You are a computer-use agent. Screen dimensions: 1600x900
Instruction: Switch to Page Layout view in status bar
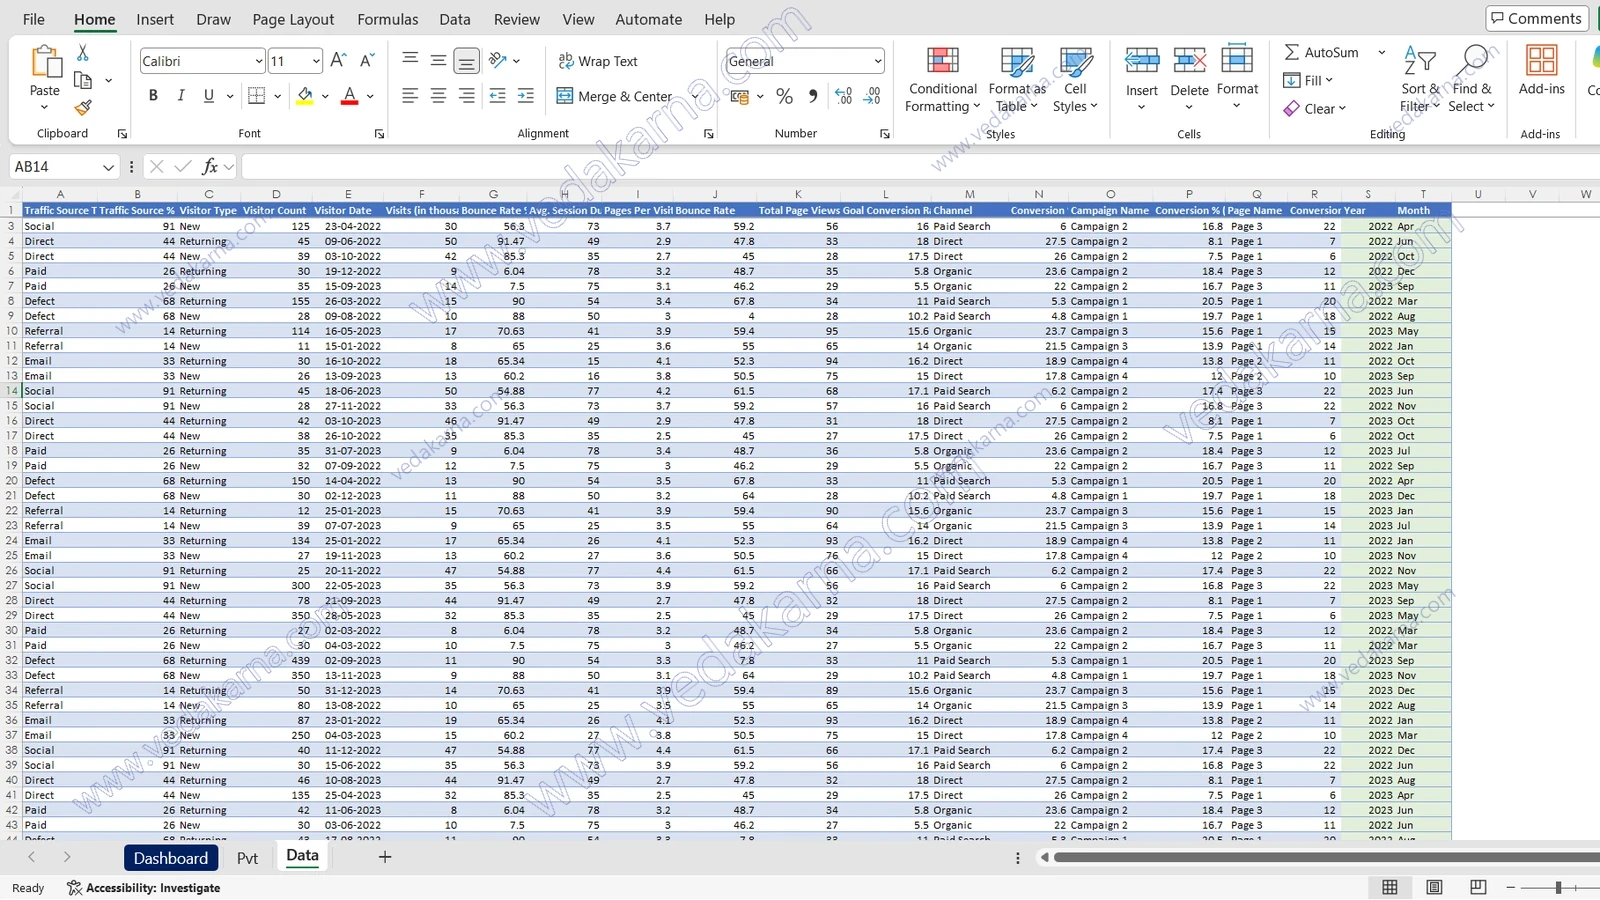(x=1434, y=887)
